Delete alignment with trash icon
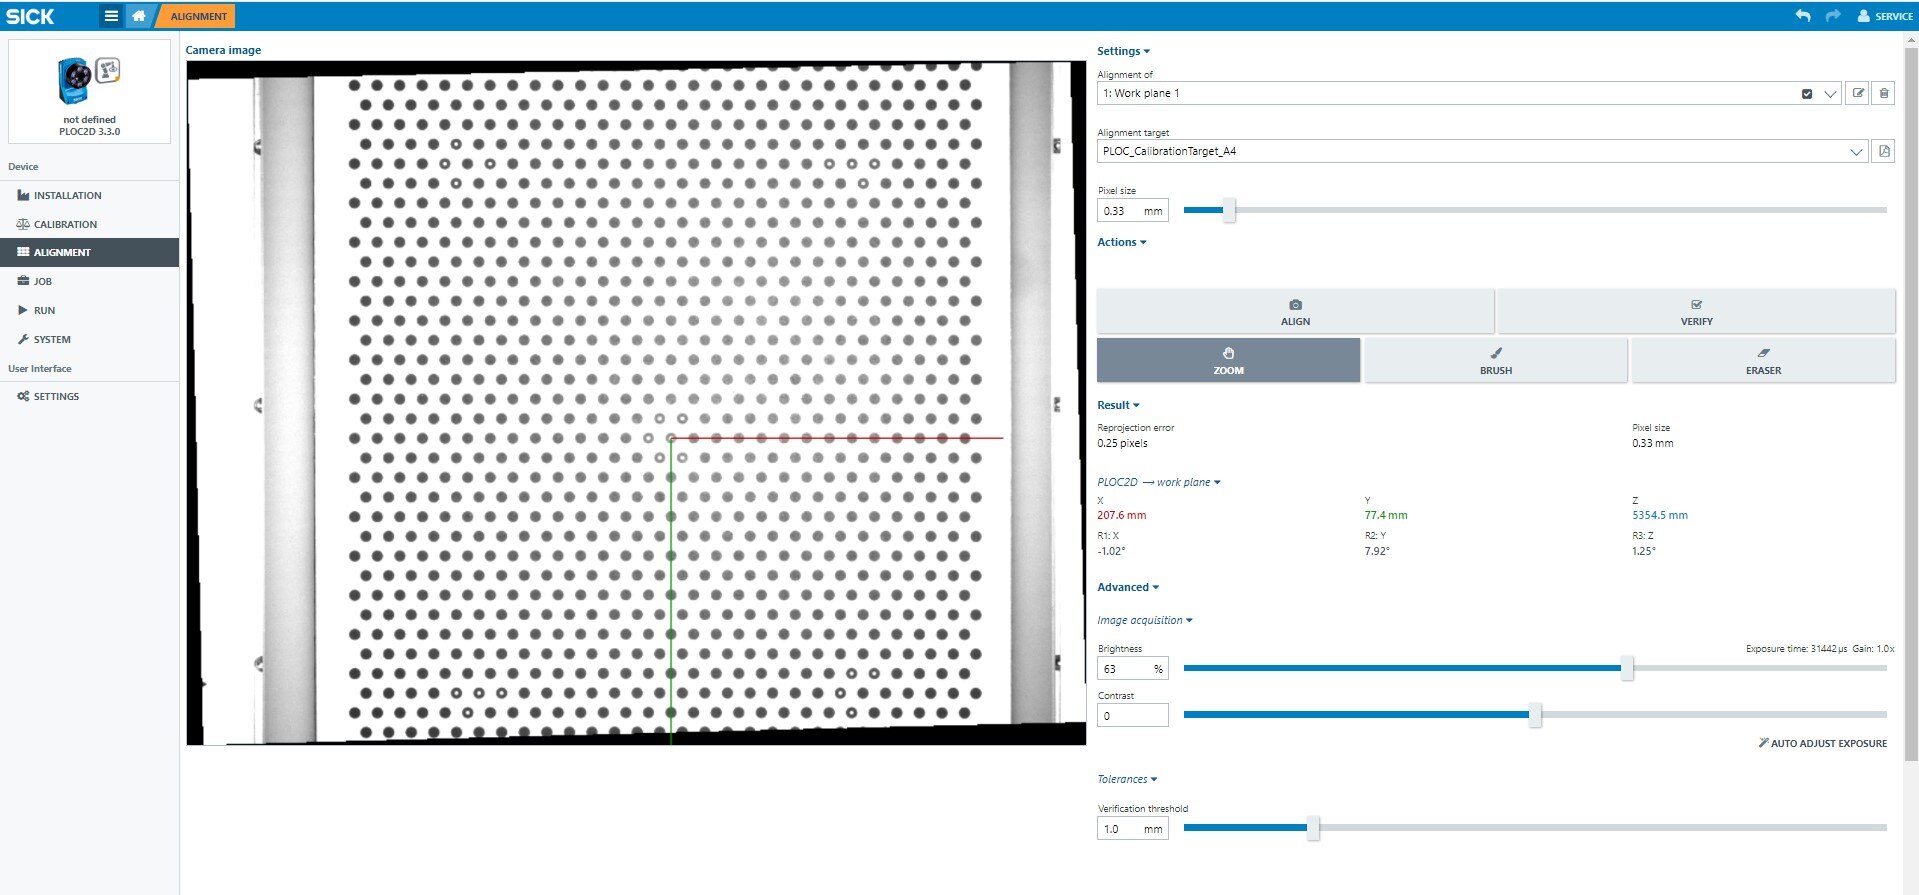 (1884, 93)
